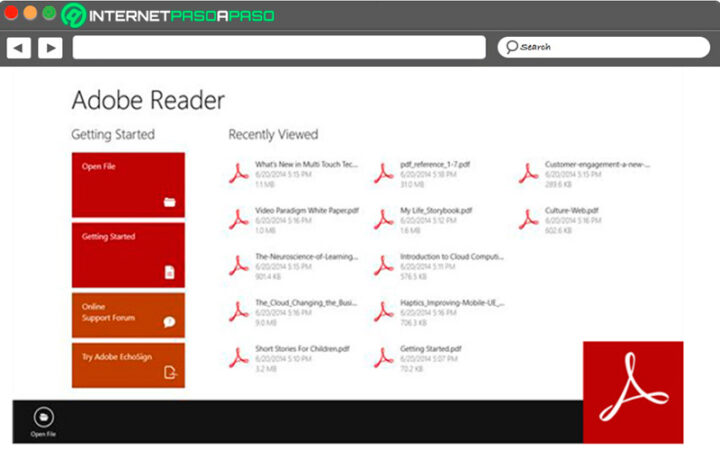Image resolution: width=720 pixels, height=450 pixels.
Task: Click the PDF icon for Short Stories For Children
Action: click(239, 356)
